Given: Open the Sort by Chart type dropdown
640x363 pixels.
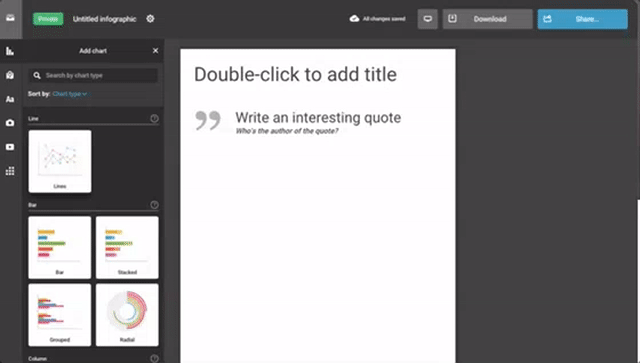Looking at the screenshot, I should (x=69, y=94).
